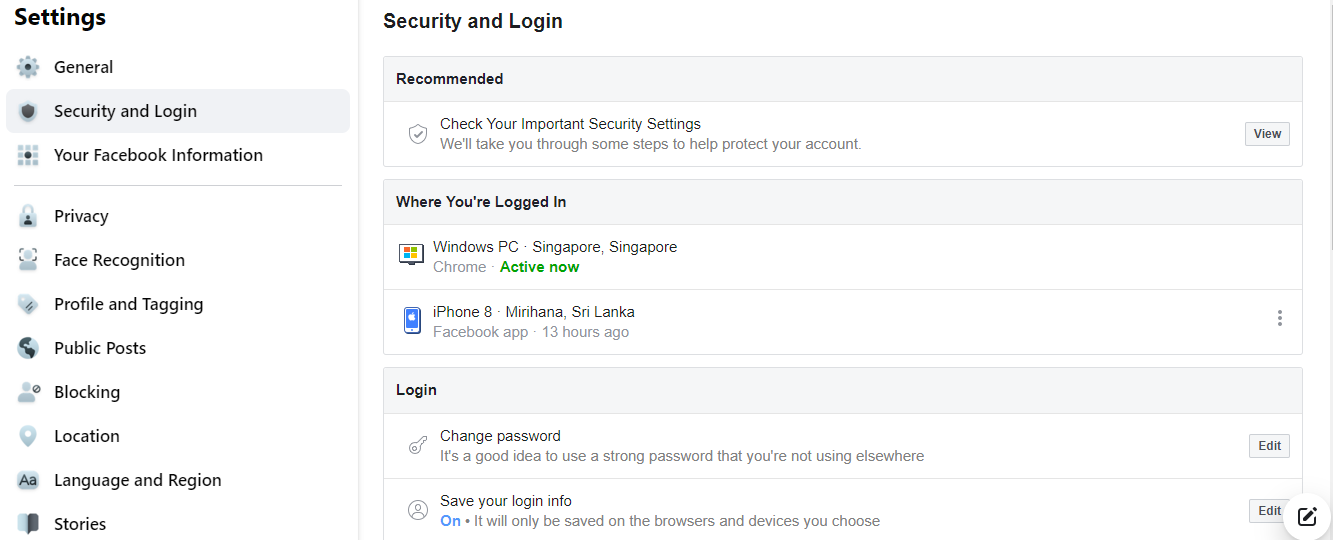This screenshot has height=540, width=1333.
Task: Open the three-dot menu for iPhone 8 session
Action: click(1279, 318)
